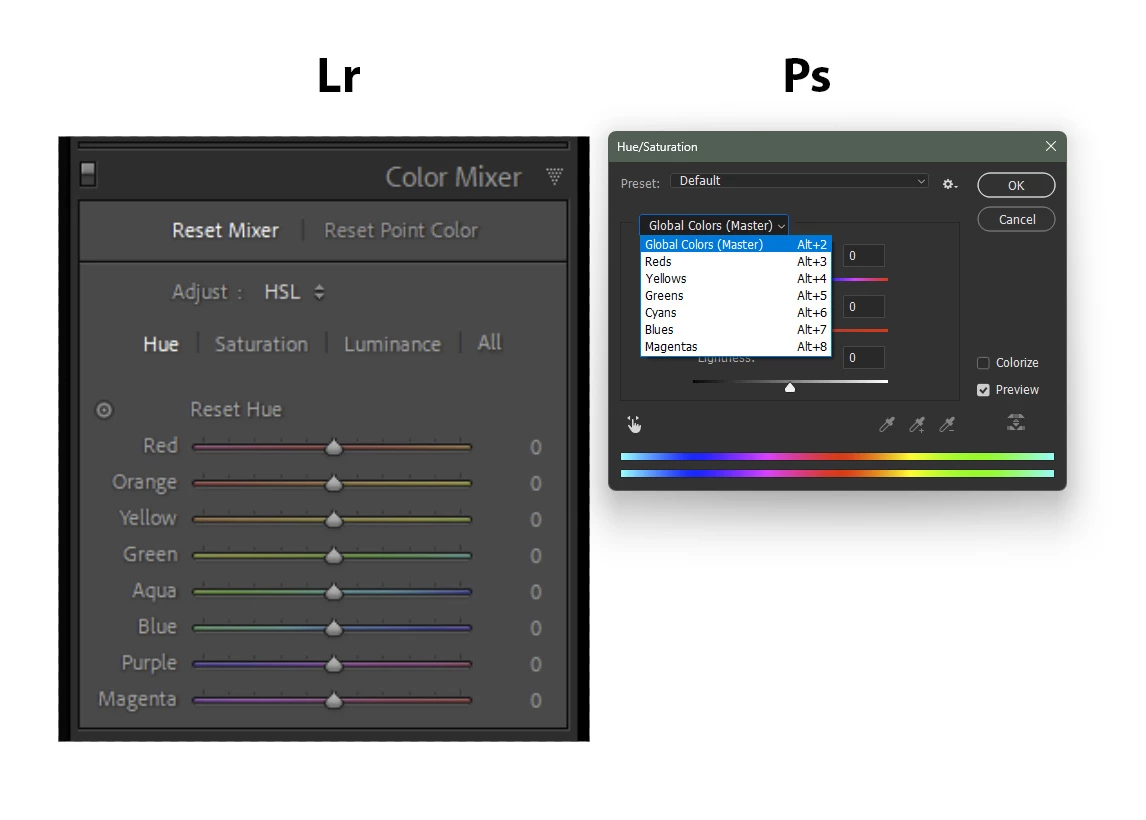The height and width of the screenshot is (820, 1146).
Task: Click the Red hue slider handle
Action: coord(334,447)
